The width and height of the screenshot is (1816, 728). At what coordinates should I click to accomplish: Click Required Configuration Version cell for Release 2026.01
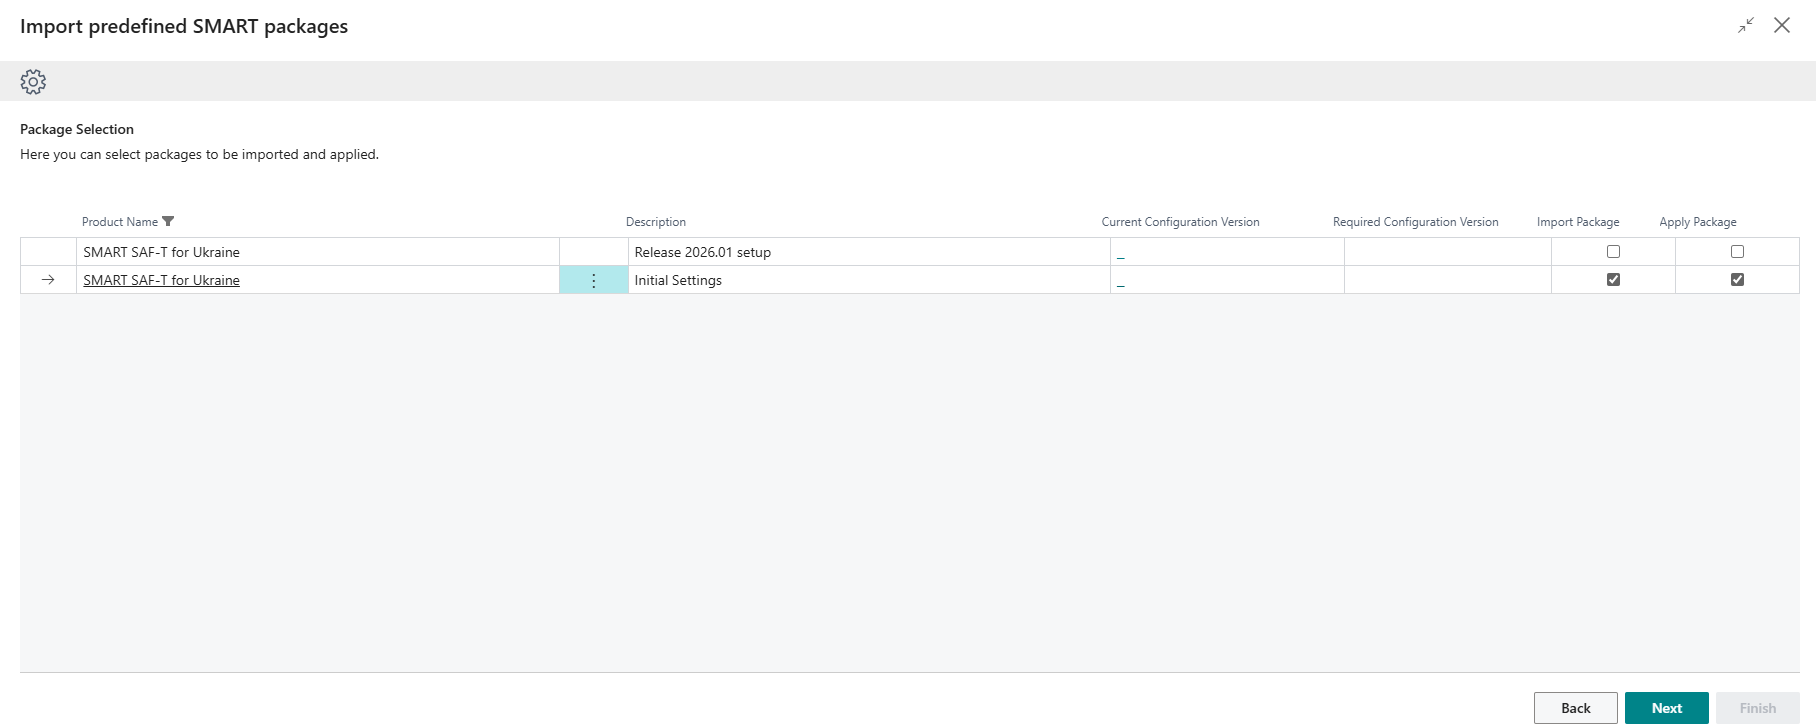pyautogui.click(x=1448, y=252)
